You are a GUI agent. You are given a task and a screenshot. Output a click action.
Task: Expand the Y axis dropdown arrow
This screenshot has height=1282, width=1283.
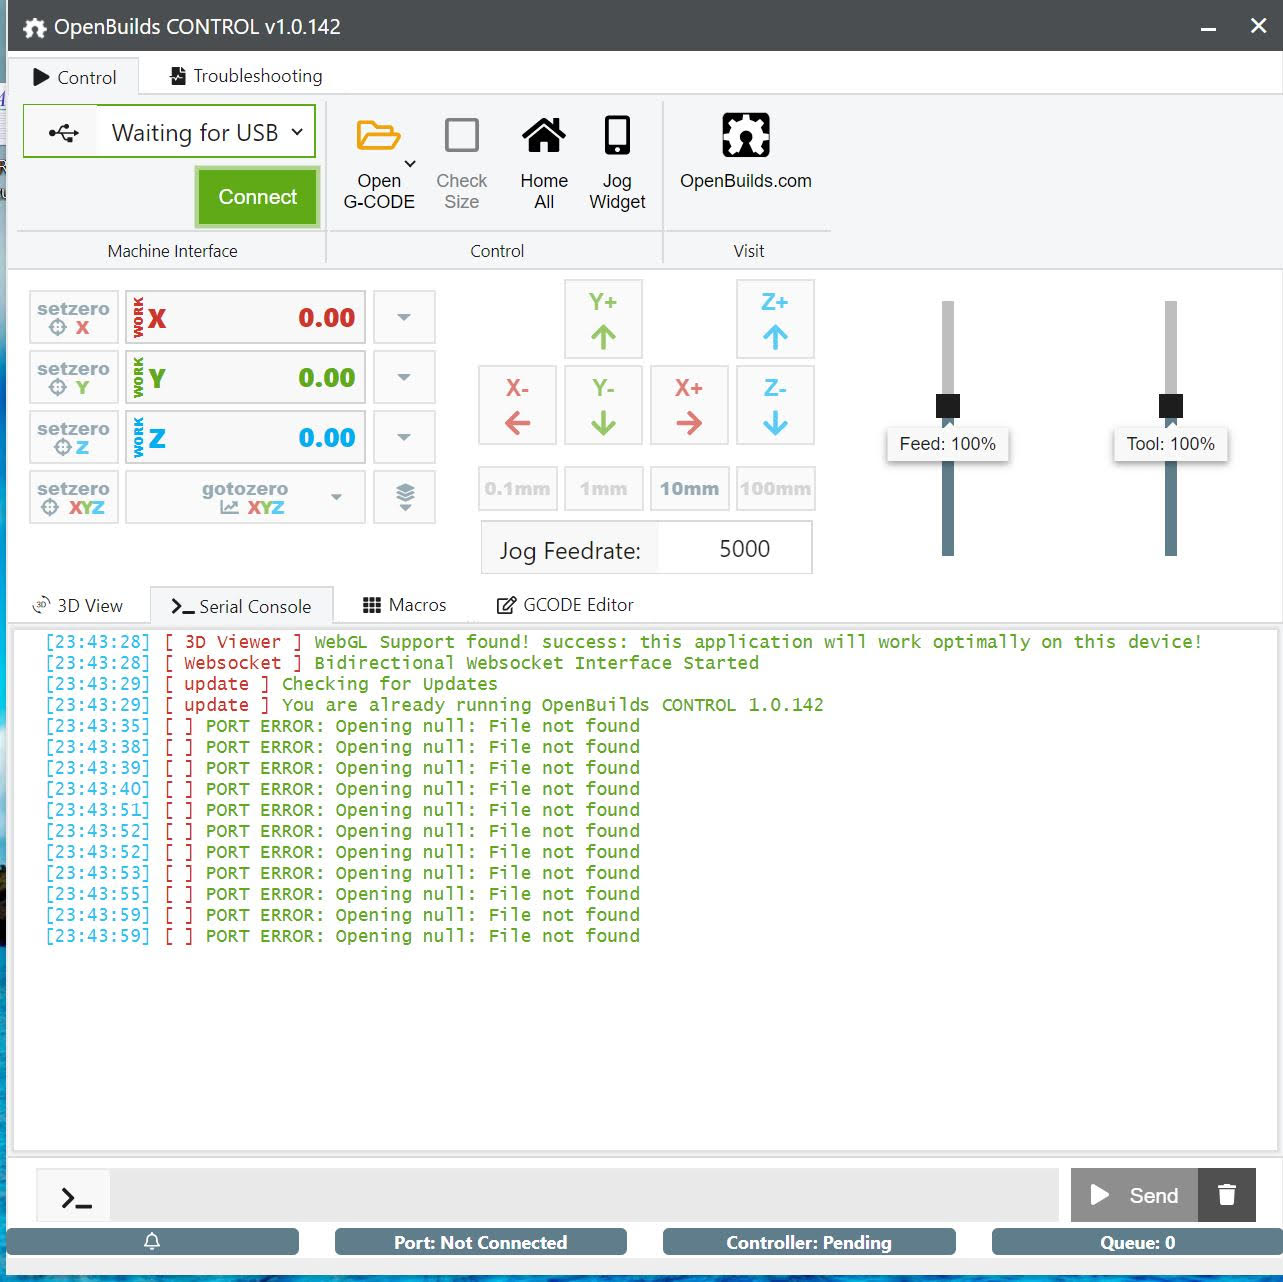[x=404, y=377]
